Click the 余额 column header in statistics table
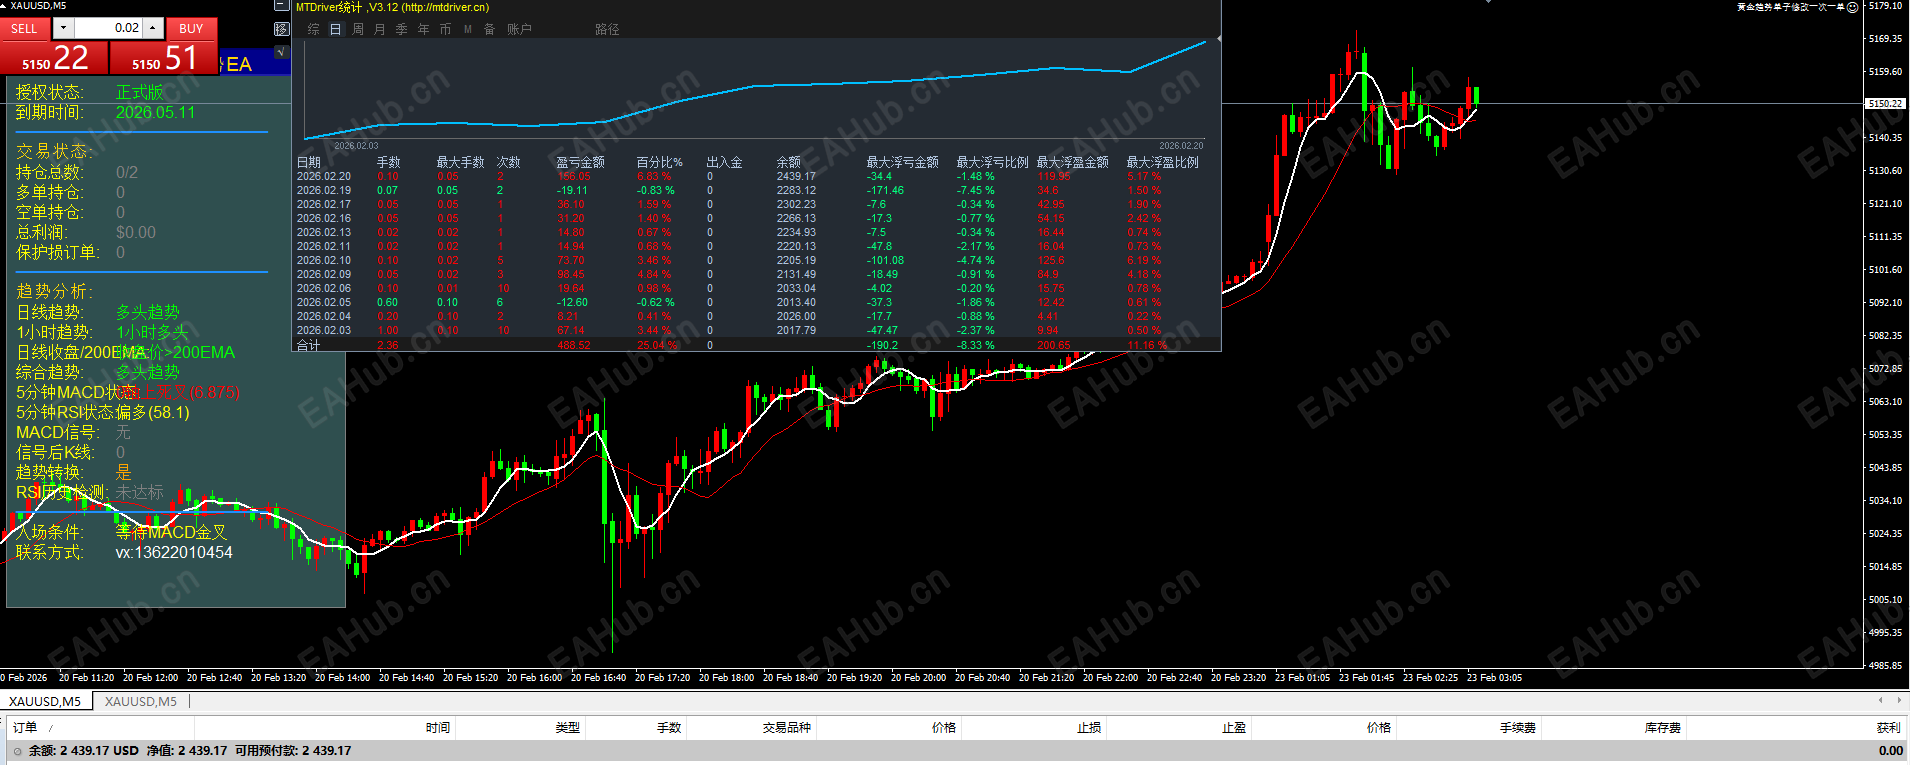The image size is (1910, 765). [788, 162]
